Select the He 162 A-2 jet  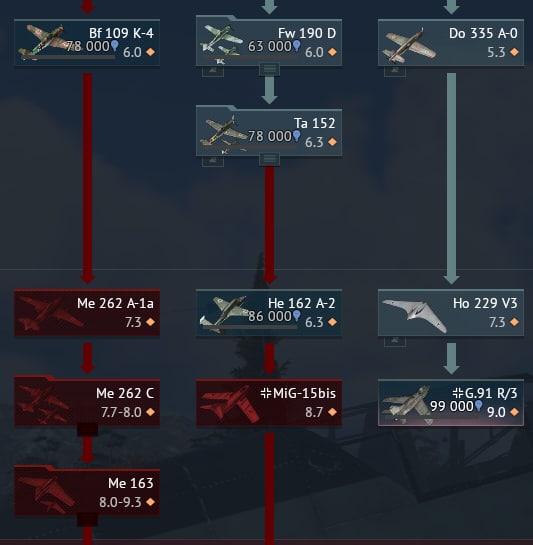coord(269,313)
